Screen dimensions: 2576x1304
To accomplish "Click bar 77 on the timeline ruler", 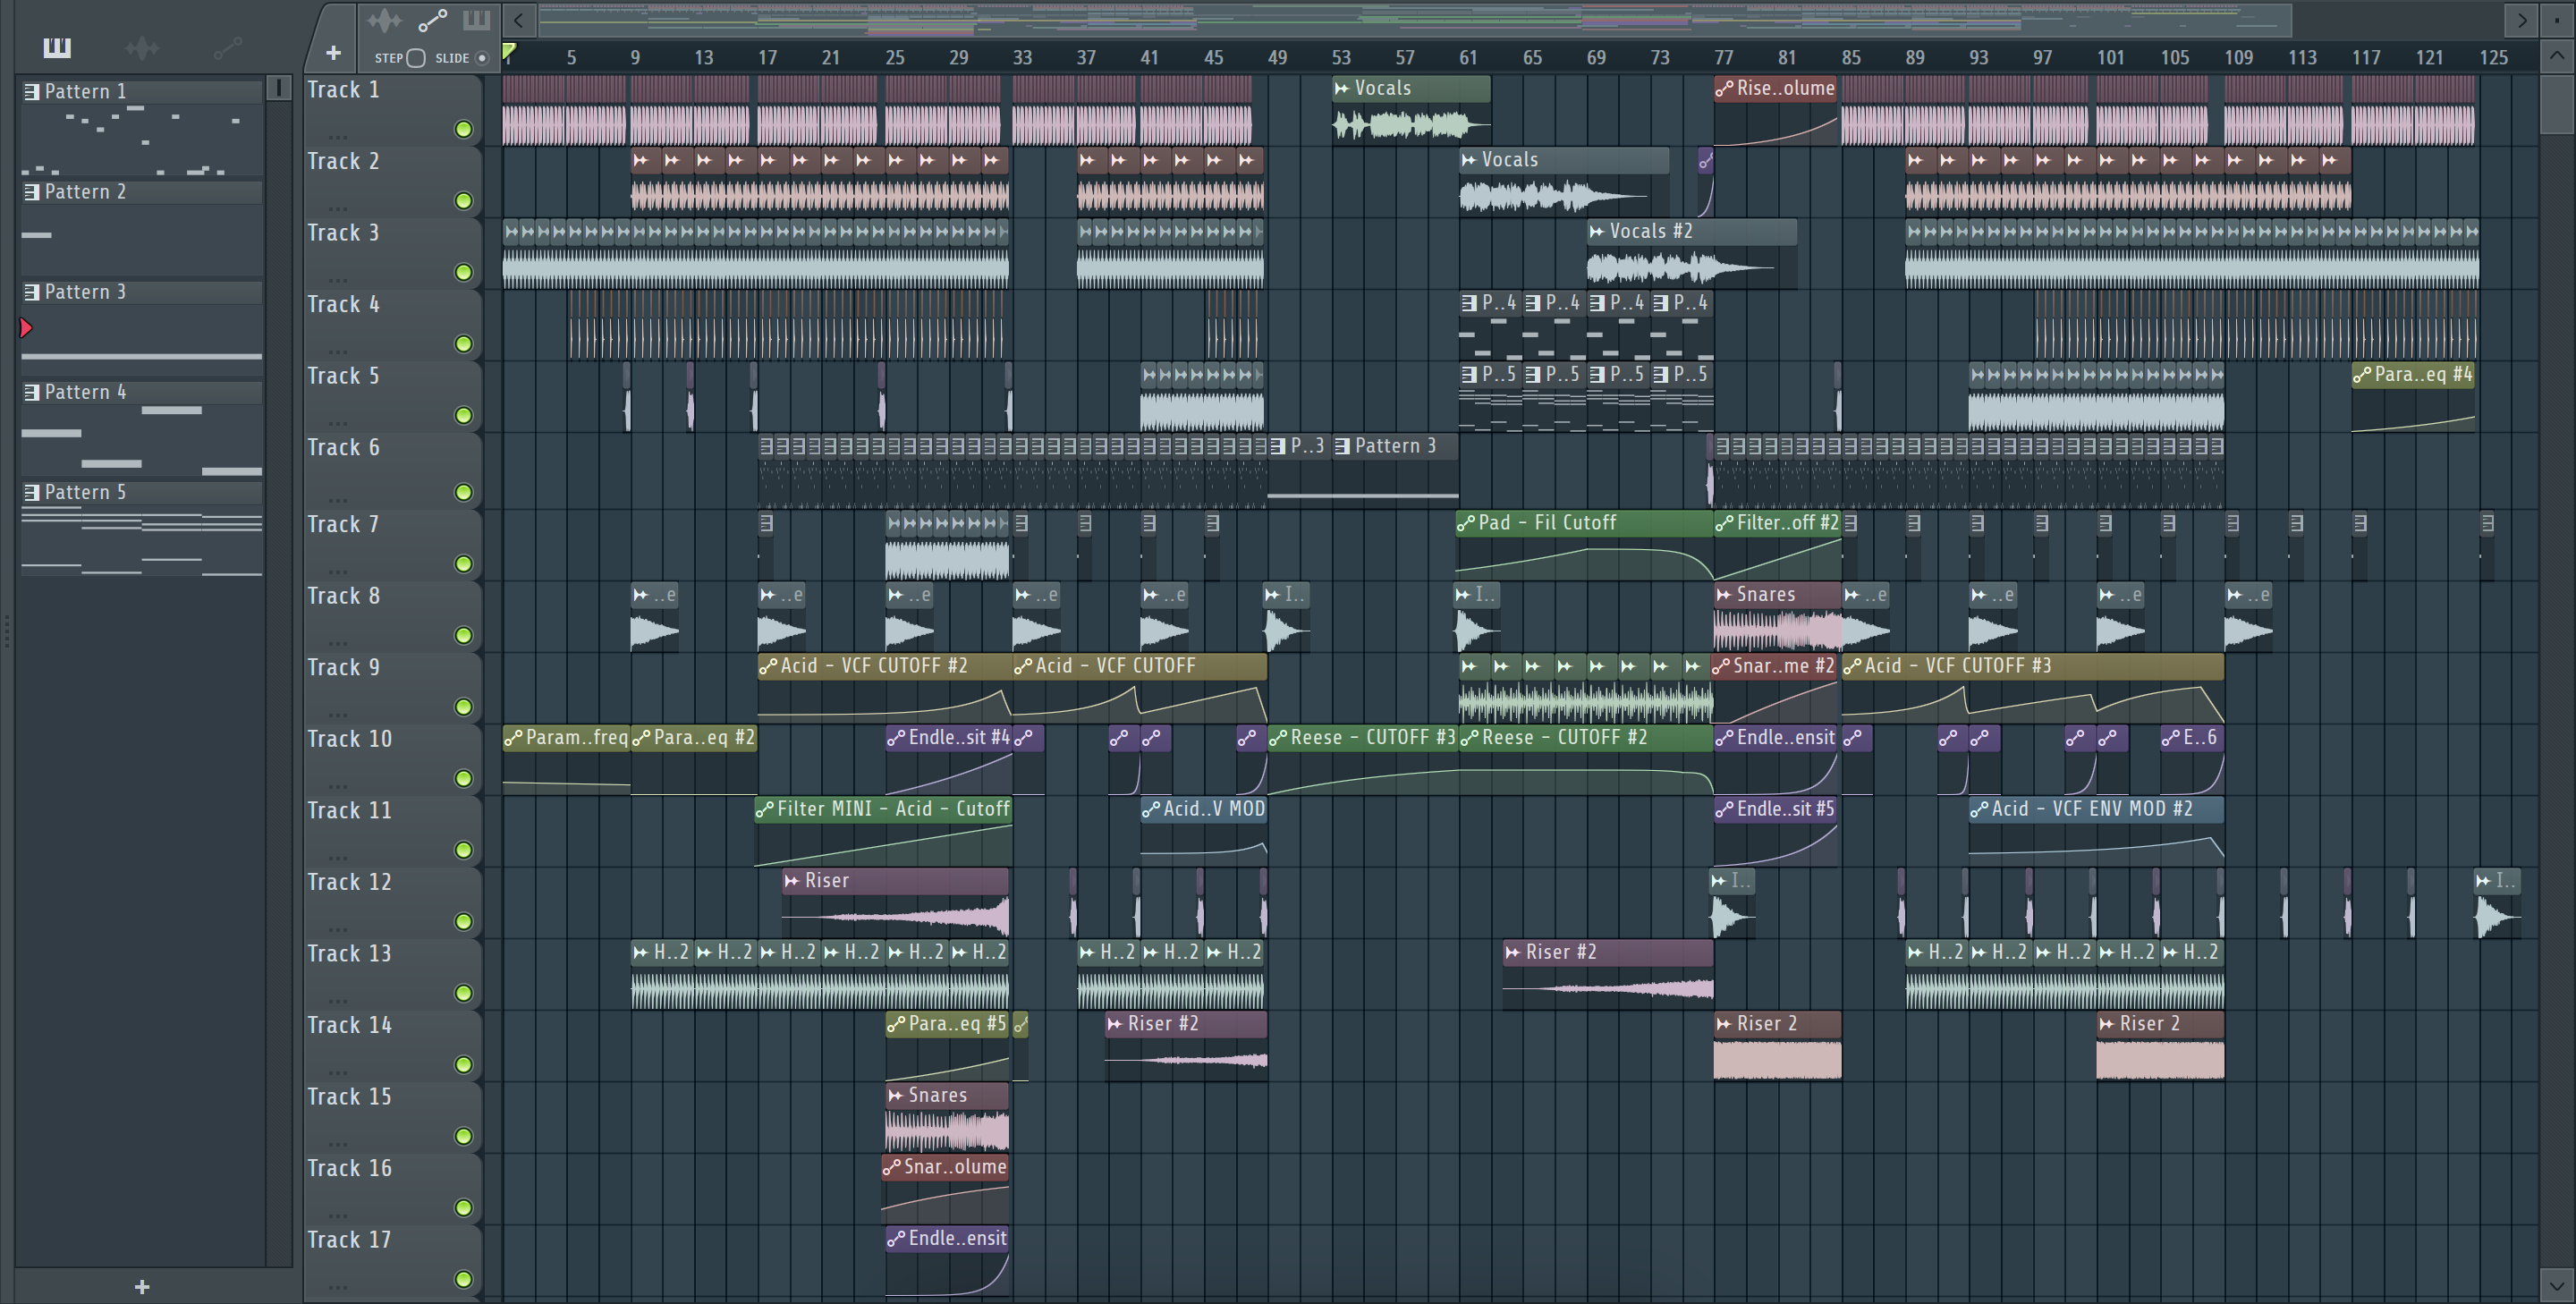I will [x=1723, y=58].
